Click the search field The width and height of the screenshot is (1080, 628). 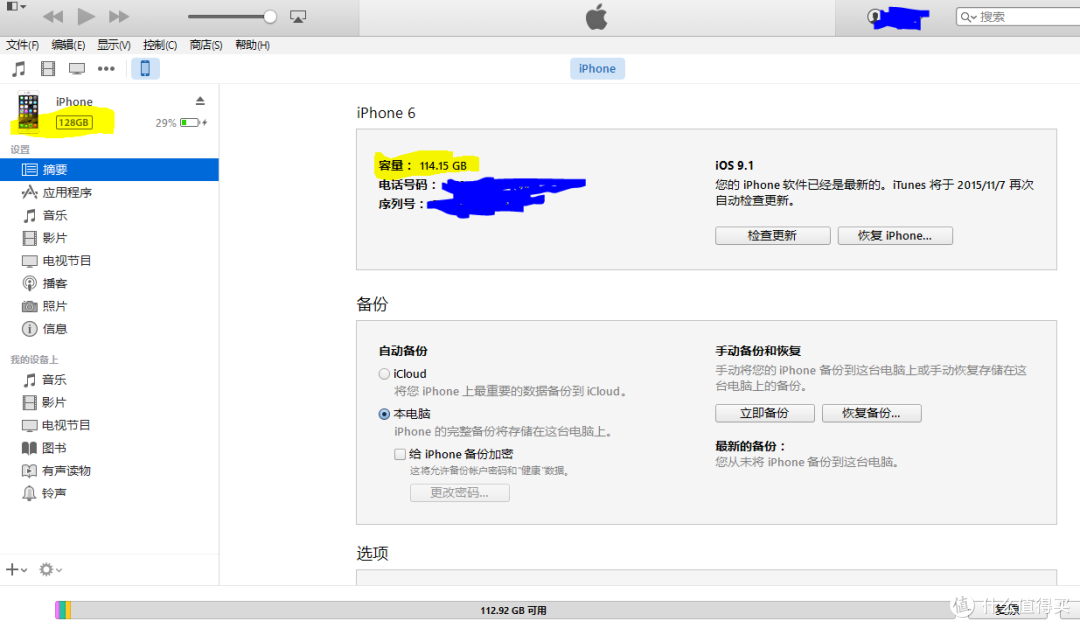1019,17
